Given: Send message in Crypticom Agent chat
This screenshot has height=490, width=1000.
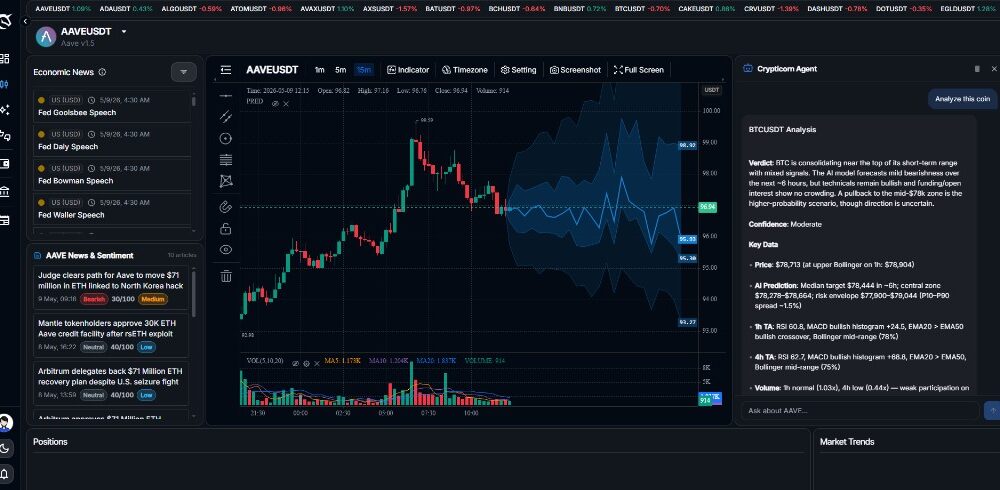Looking at the screenshot, I should pos(992,410).
